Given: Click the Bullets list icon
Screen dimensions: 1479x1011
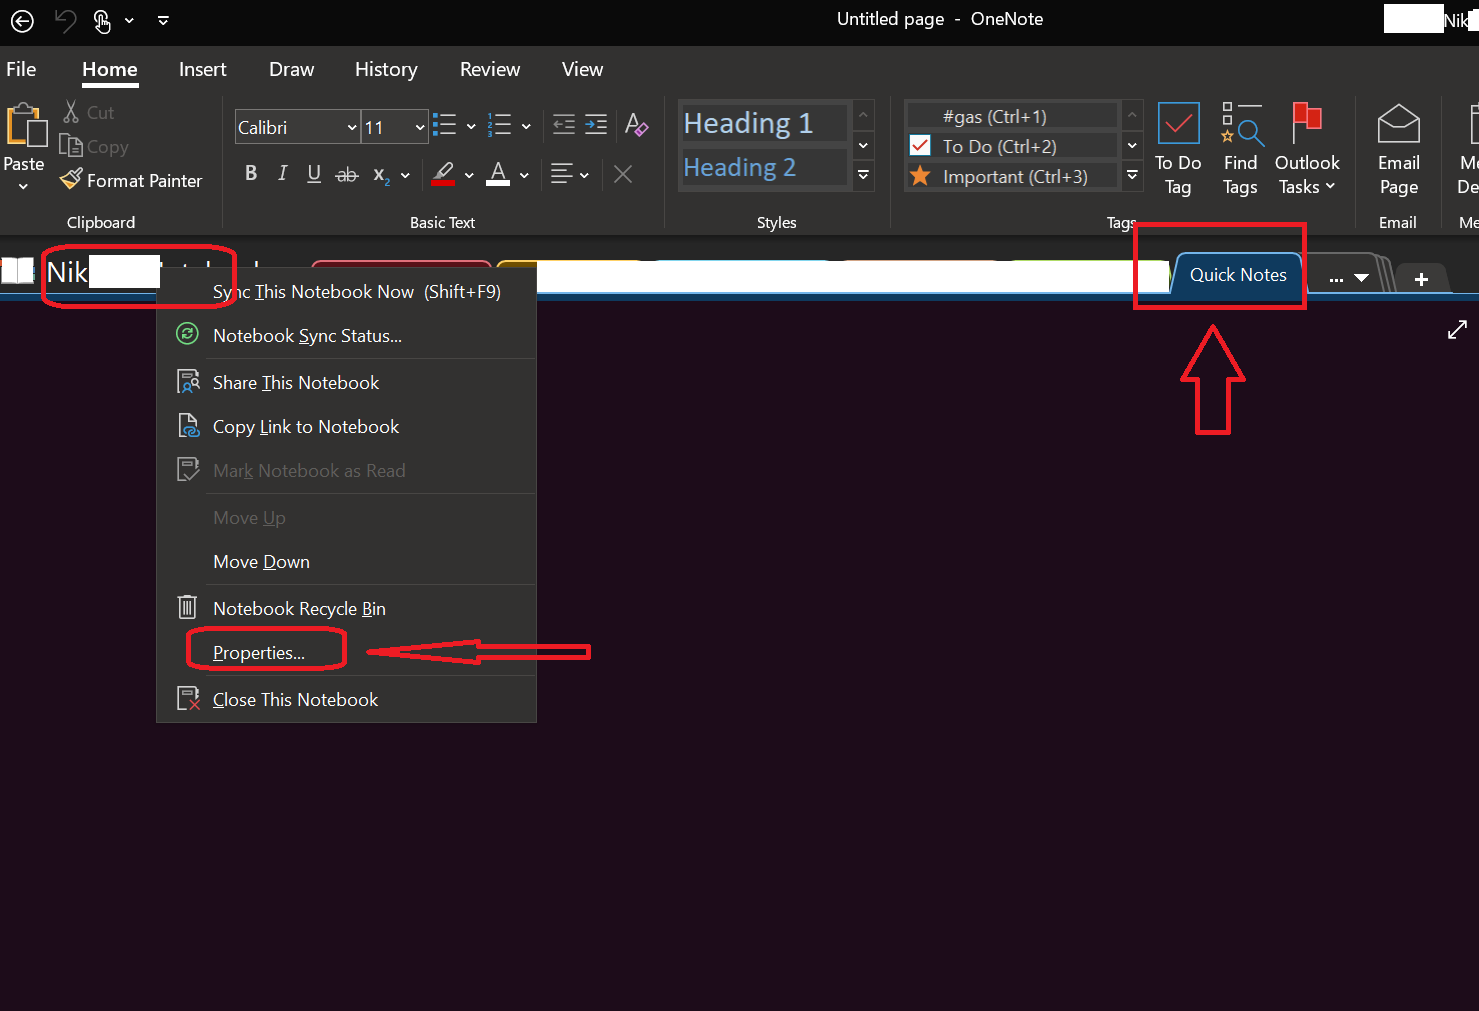Looking at the screenshot, I should click(x=445, y=125).
